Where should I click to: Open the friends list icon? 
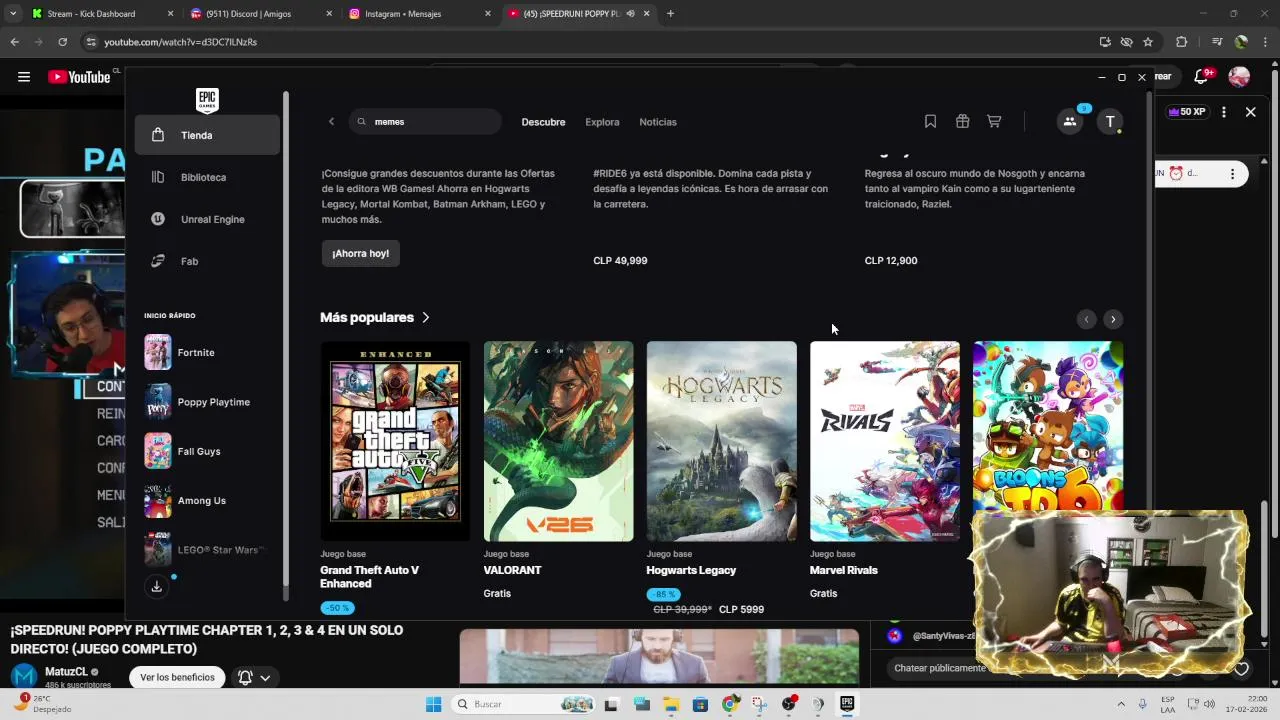click(1069, 121)
